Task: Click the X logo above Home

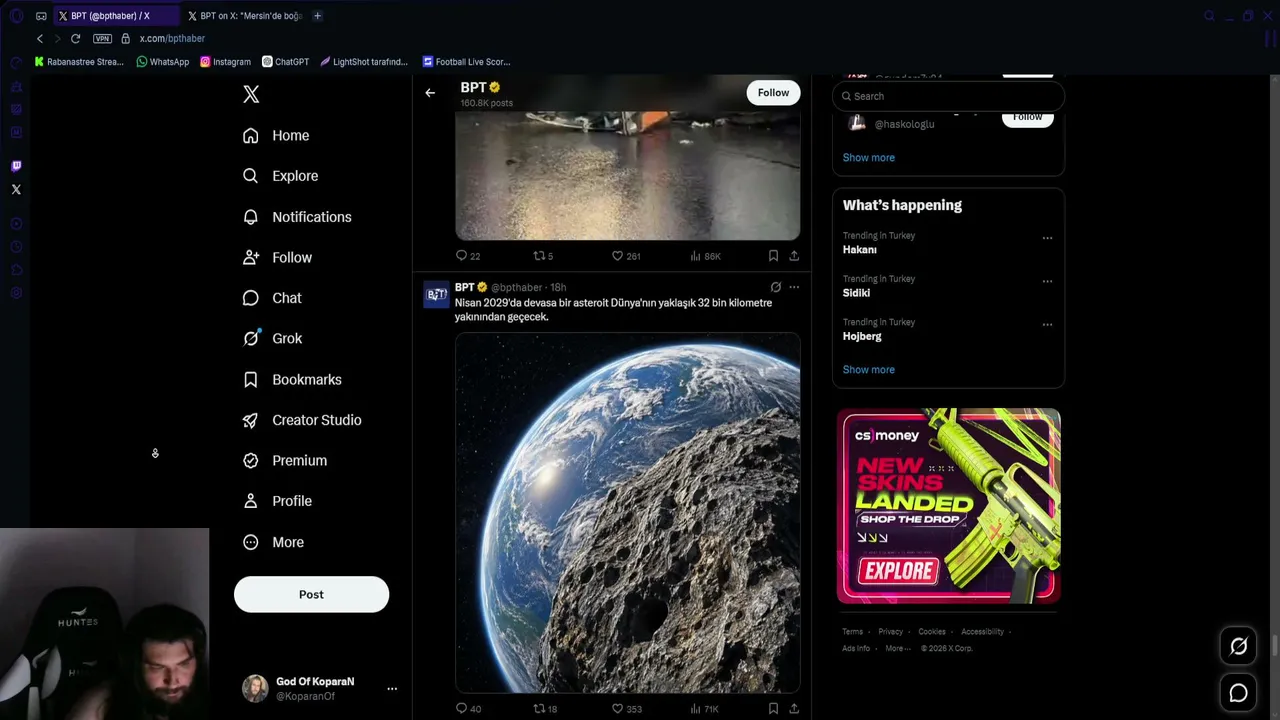Action: 251,94
